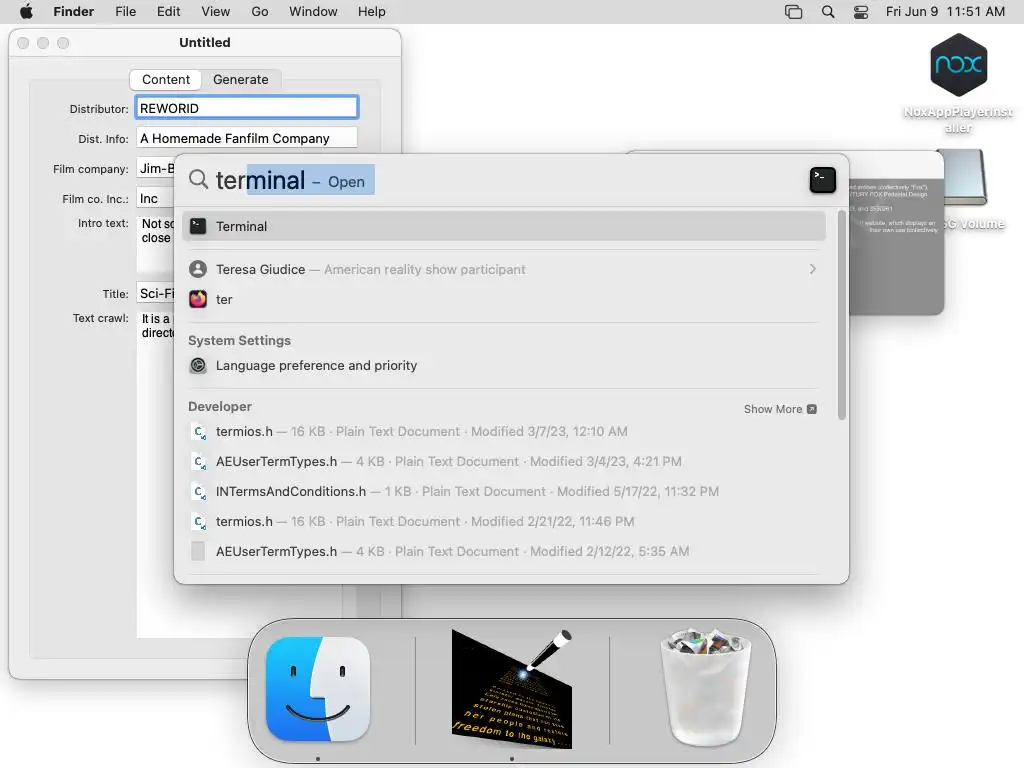Click the Firefox icon beside 'ter'
This screenshot has height=768, width=1024.
(x=198, y=299)
